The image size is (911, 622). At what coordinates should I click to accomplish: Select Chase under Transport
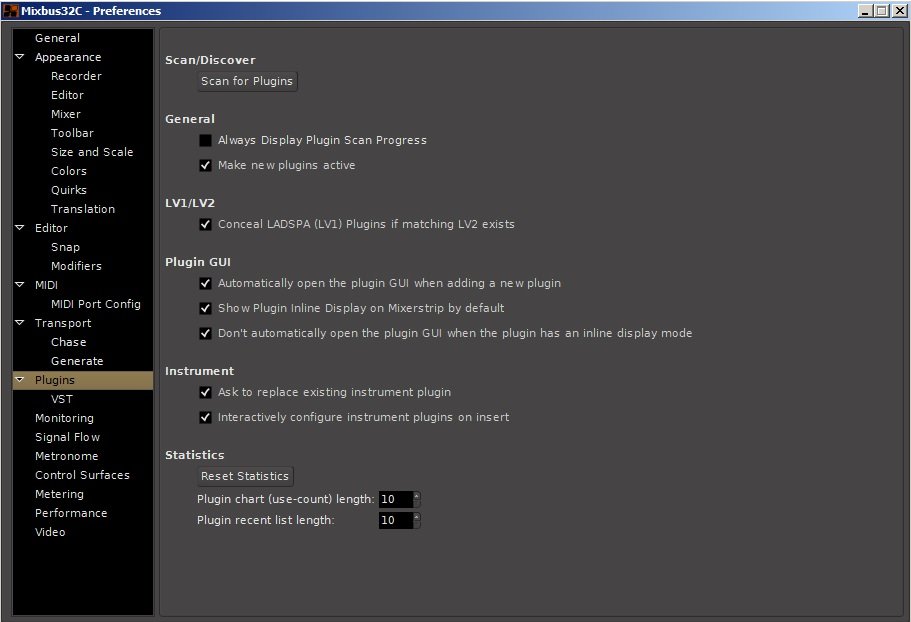click(x=69, y=342)
